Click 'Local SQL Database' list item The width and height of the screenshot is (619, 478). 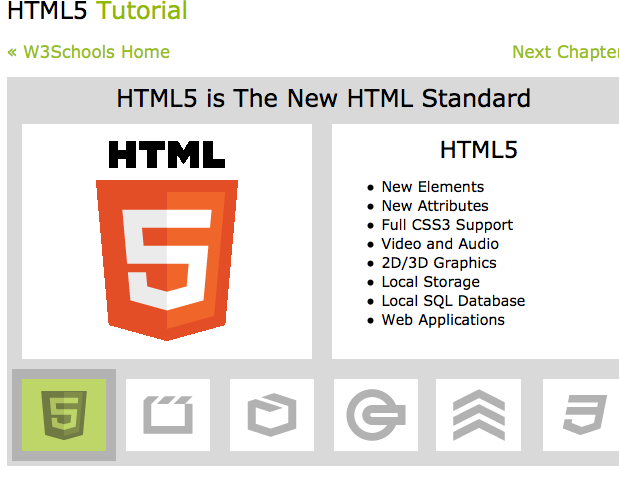click(x=453, y=301)
